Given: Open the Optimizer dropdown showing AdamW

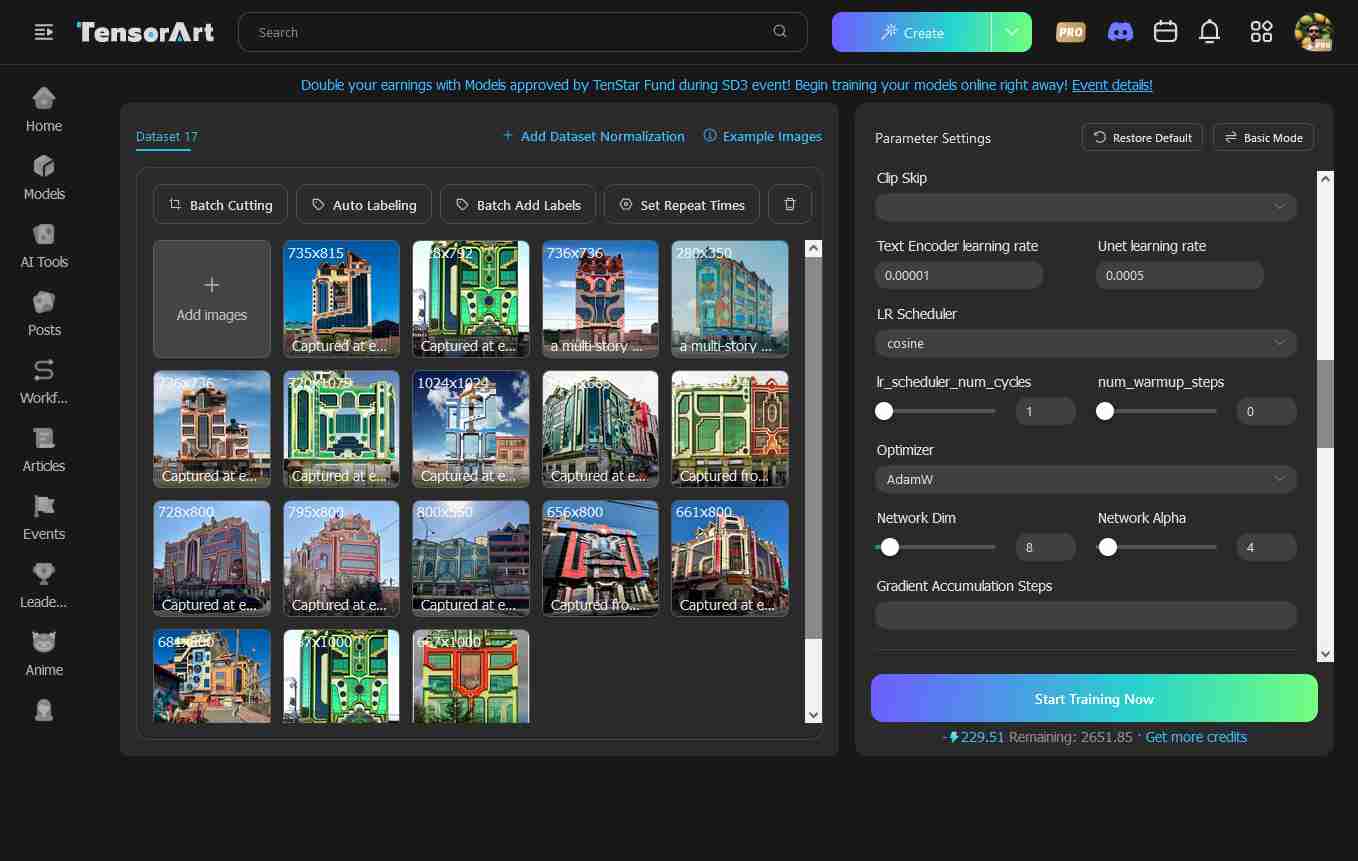Looking at the screenshot, I should point(1086,479).
